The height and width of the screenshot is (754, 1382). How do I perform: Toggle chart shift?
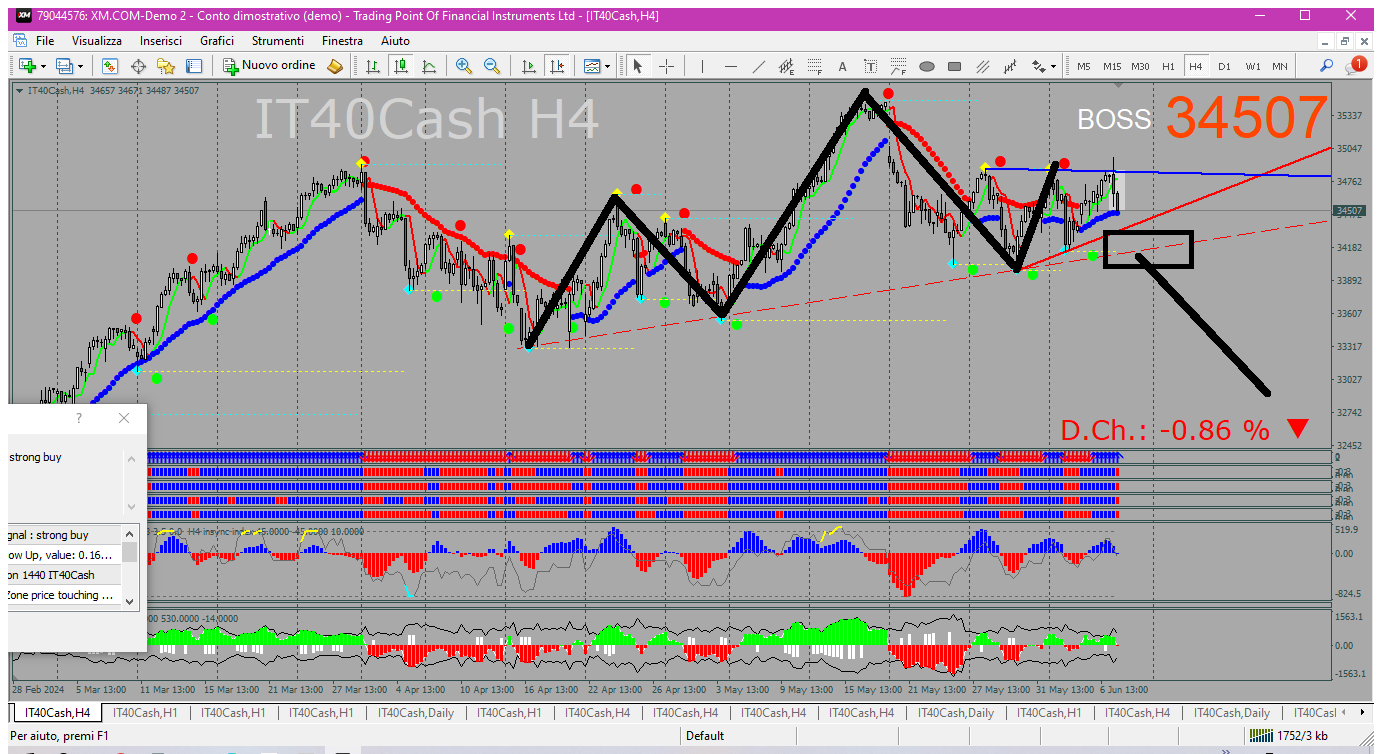coord(557,66)
